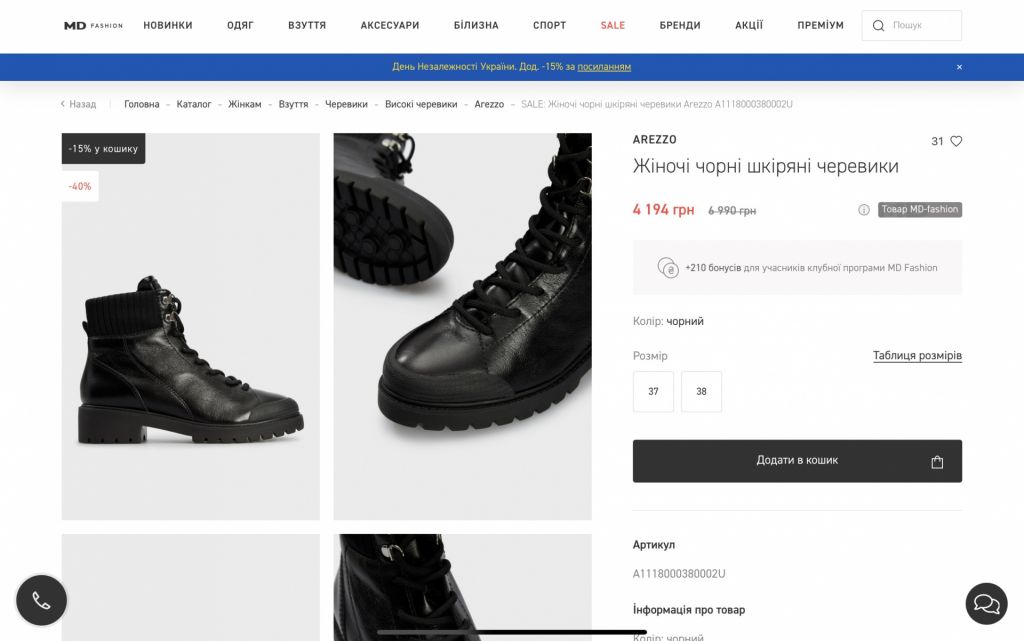Open the Одяг menu
The width and height of the screenshot is (1024, 641).
240,25
